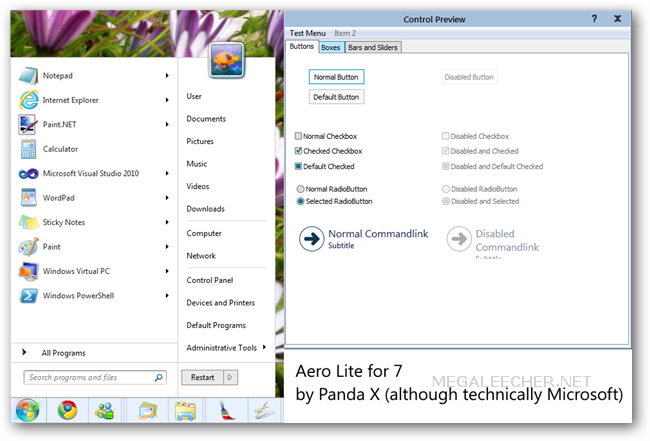Expand Windows PowerShell jump list arrow
This screenshot has height=441, width=650.
tap(167, 296)
